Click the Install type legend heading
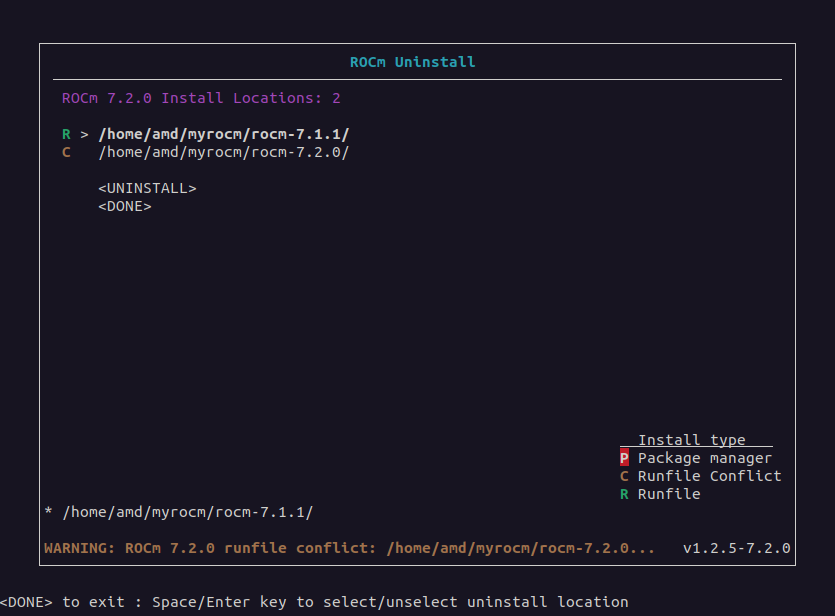835x616 pixels. pyautogui.click(x=692, y=440)
